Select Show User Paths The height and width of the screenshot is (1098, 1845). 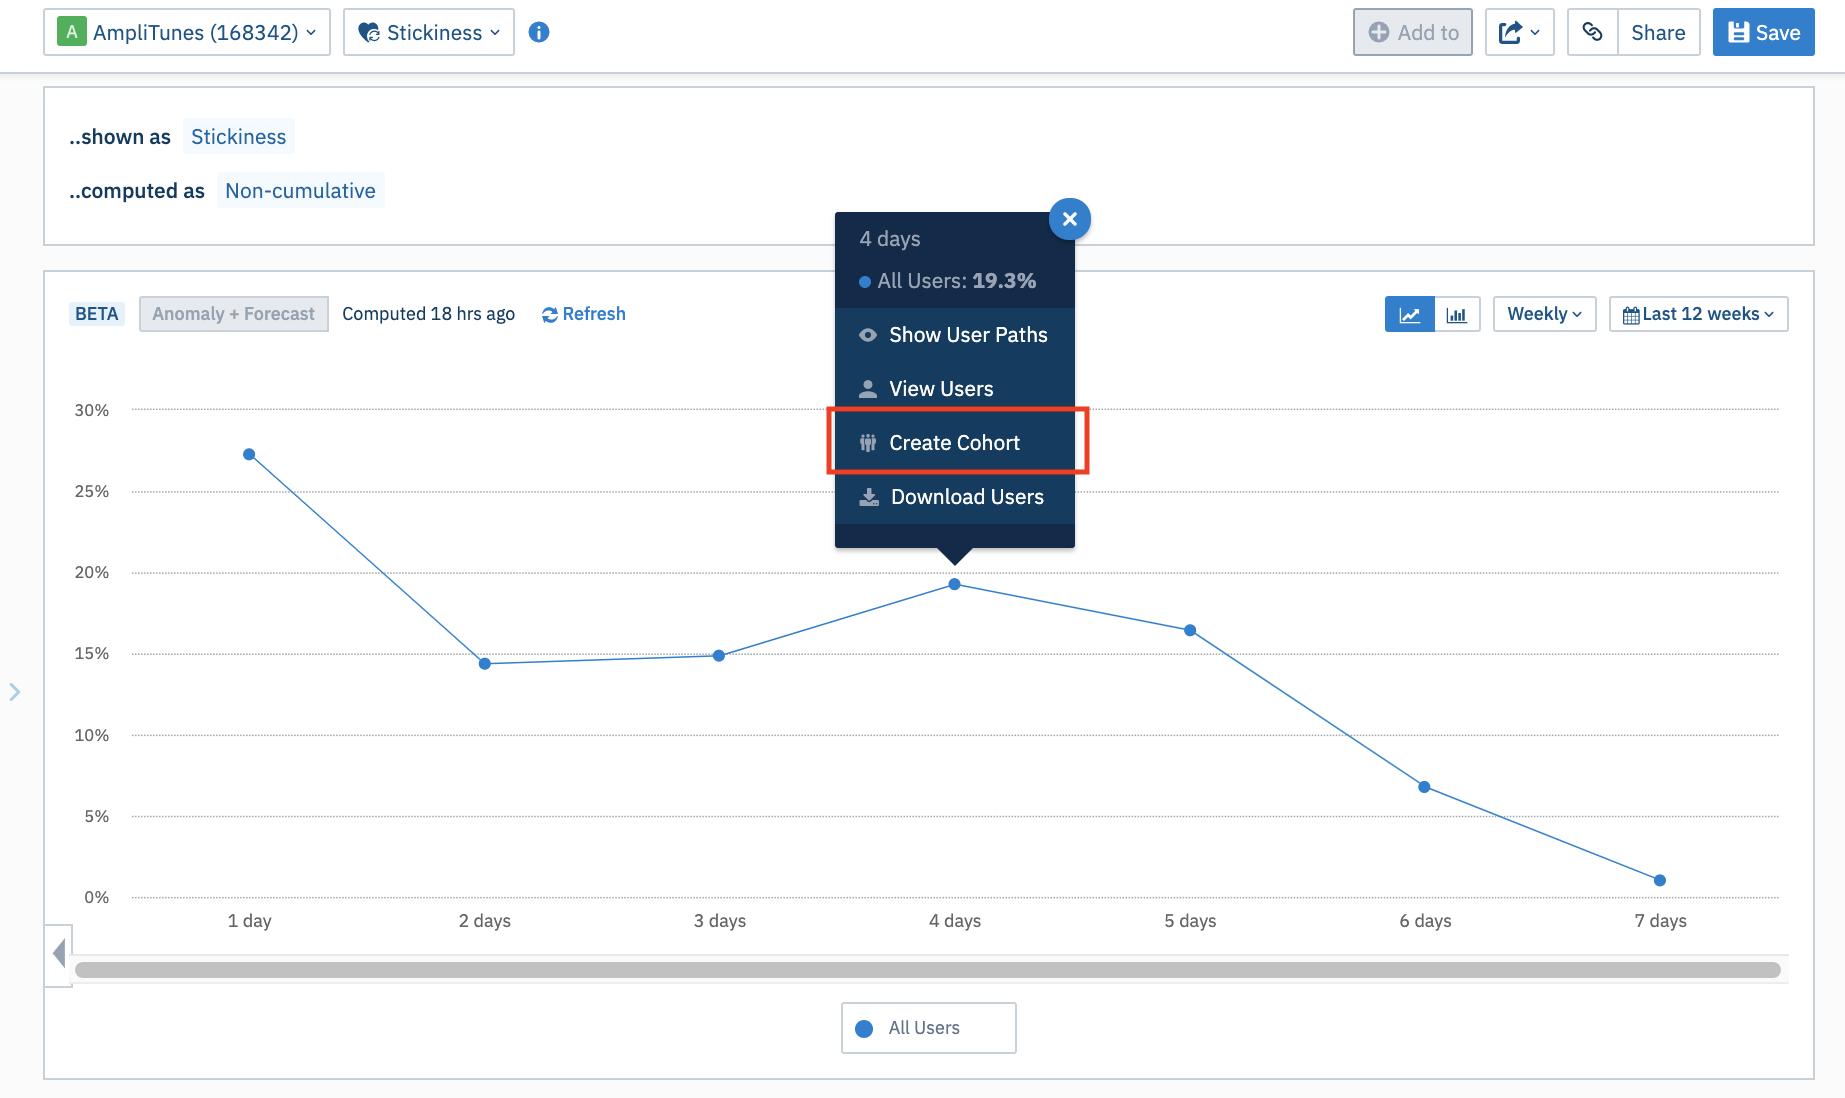955,335
